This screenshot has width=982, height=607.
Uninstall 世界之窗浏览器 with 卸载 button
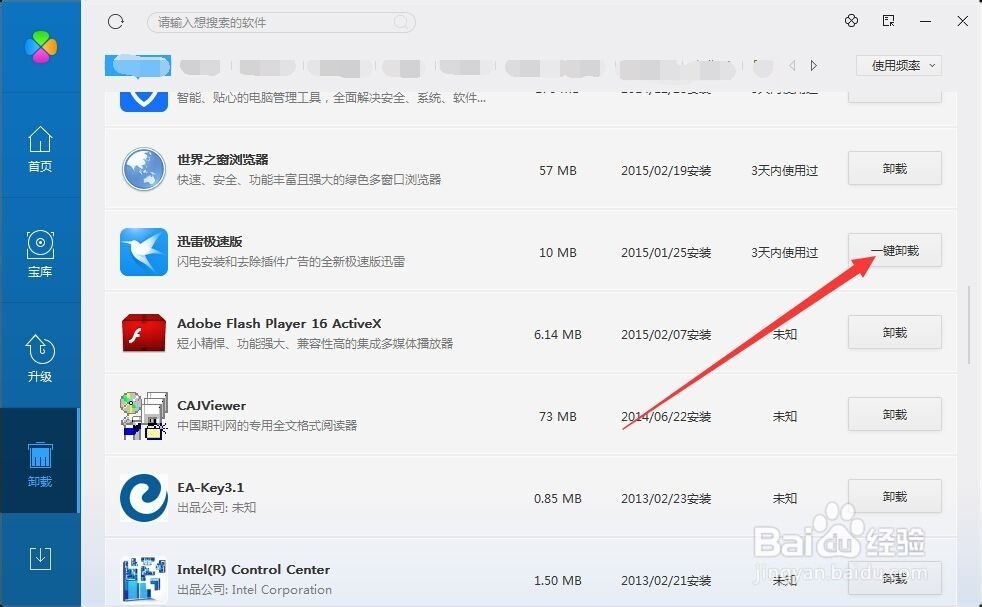[894, 169]
